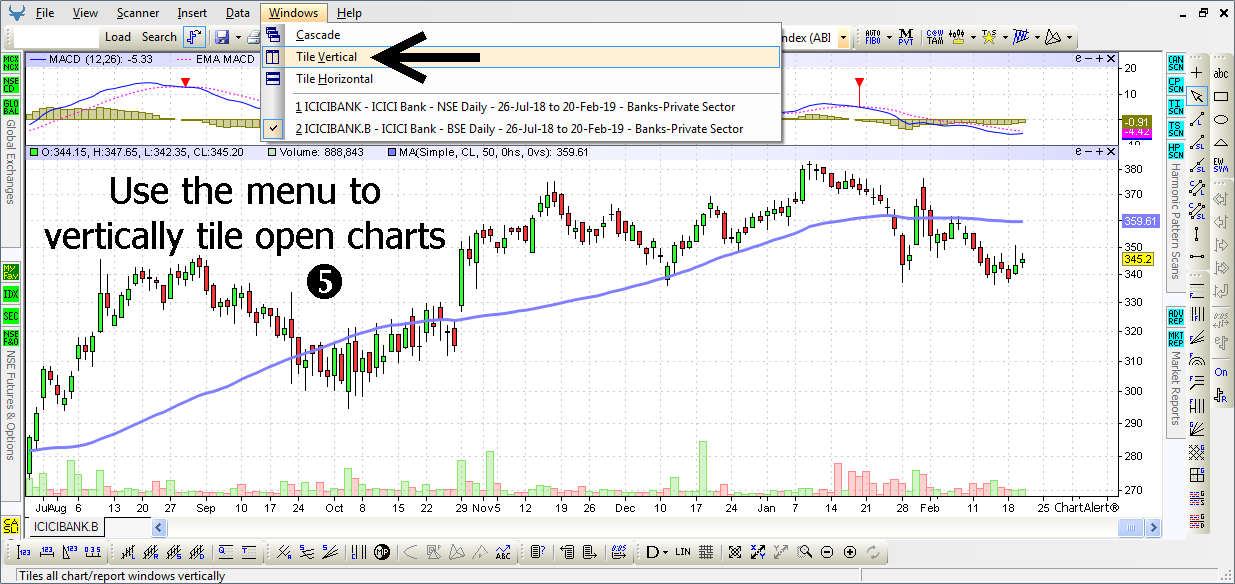This screenshot has width=1235, height=584.
Task: Select the abc text annotation tool
Action: click(1221, 73)
